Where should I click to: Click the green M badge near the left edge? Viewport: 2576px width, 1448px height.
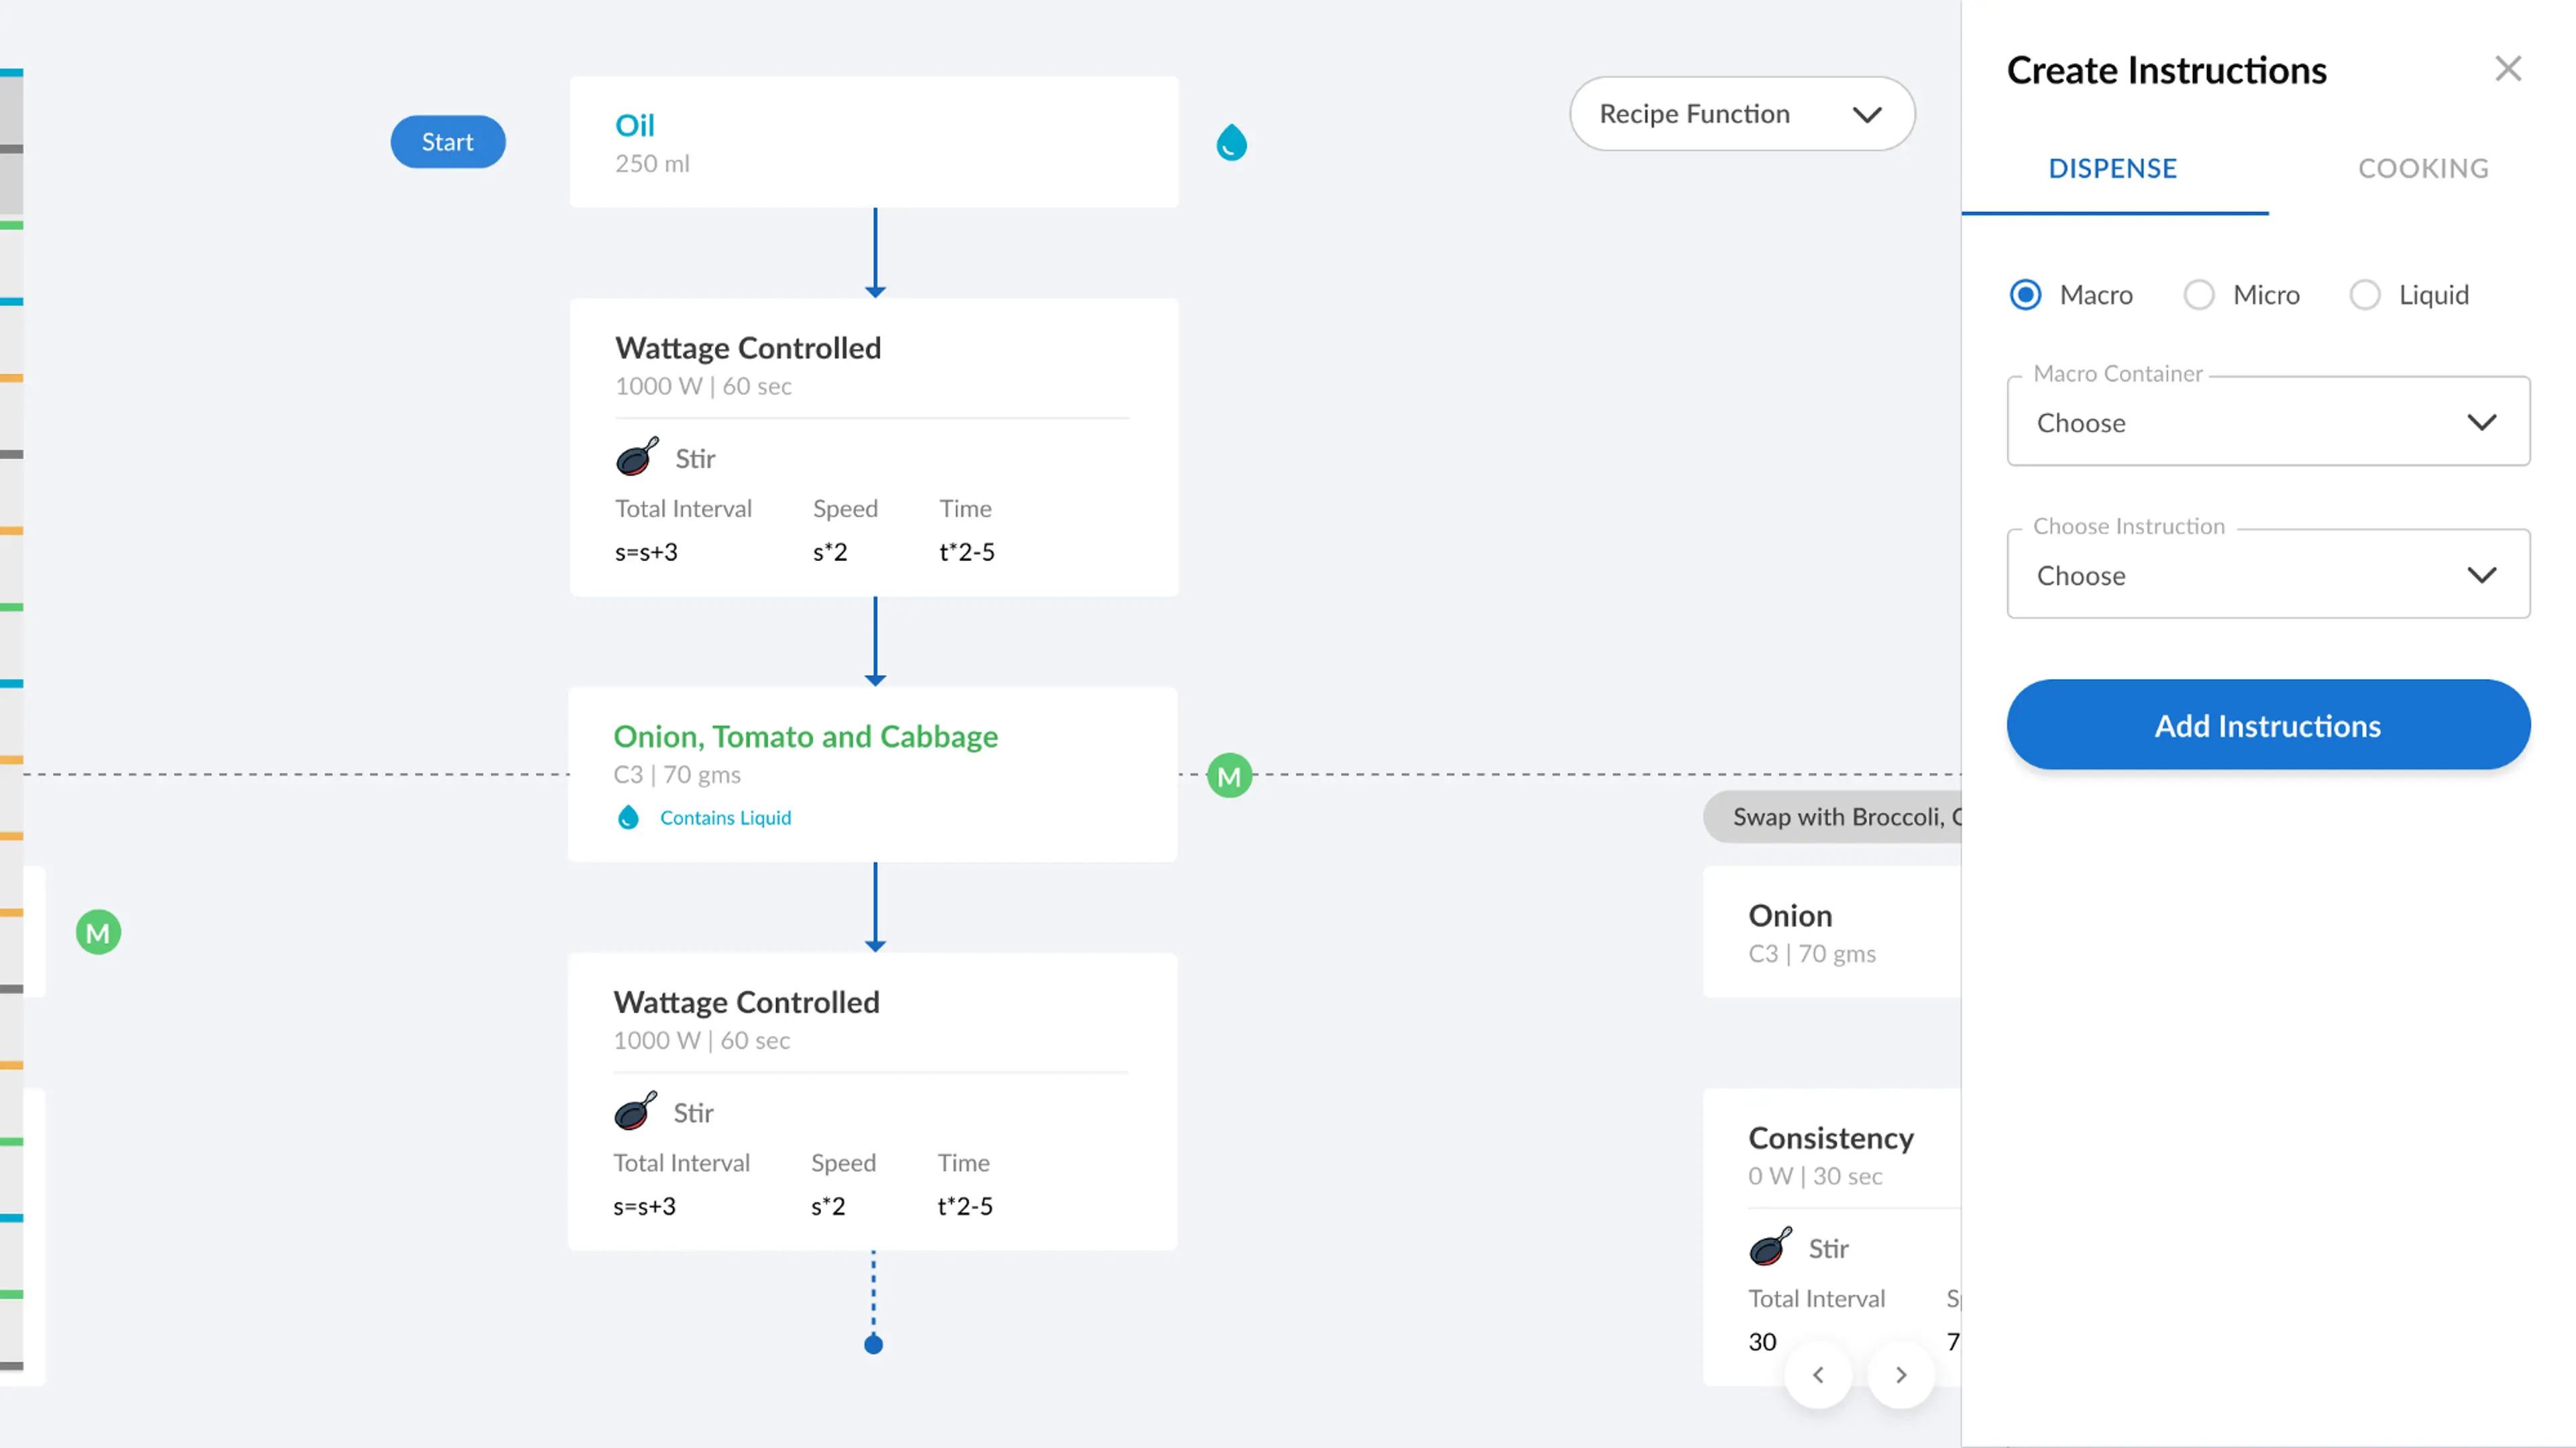pos(98,933)
